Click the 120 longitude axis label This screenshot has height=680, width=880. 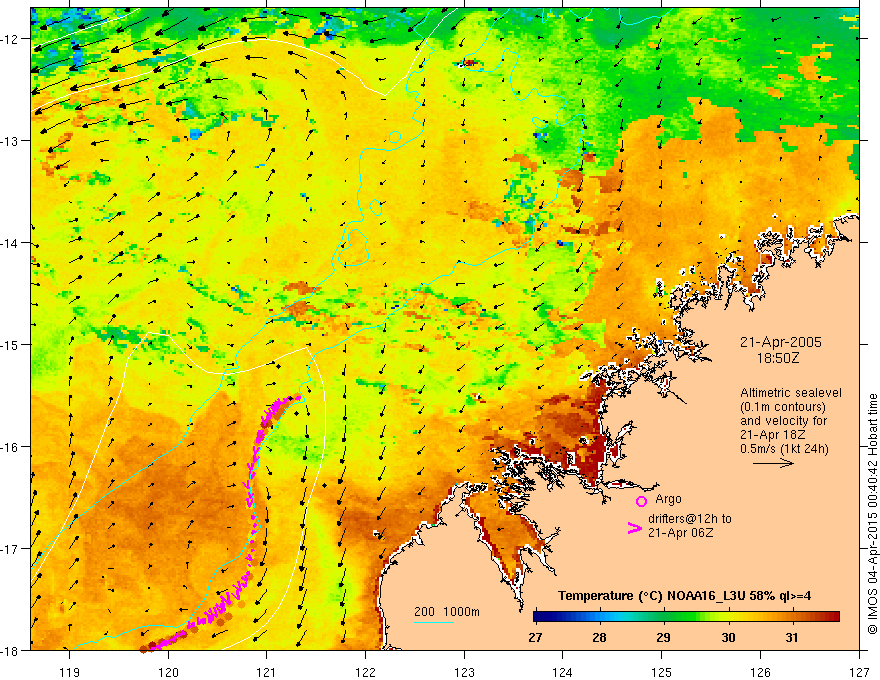coord(168,672)
